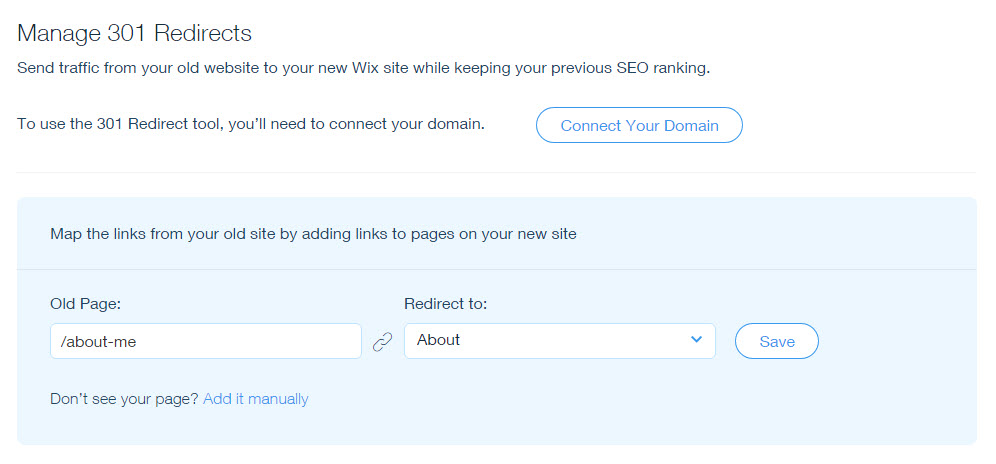Click the Redirect to label
Screen dimensions: 996x464
[452, 303]
